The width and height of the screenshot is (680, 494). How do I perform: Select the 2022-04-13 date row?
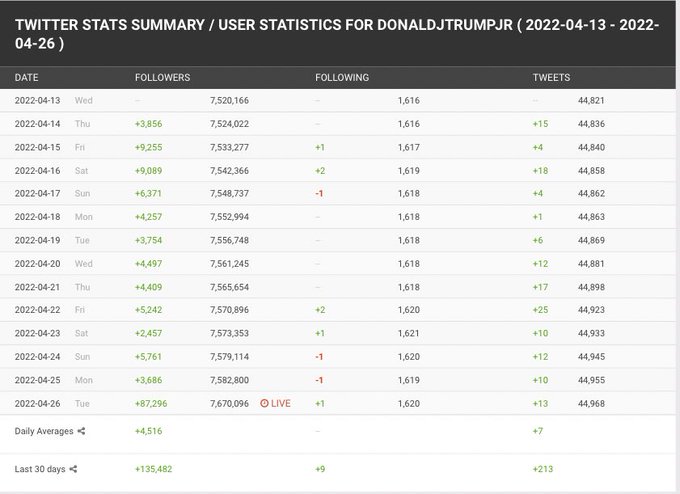(37, 100)
